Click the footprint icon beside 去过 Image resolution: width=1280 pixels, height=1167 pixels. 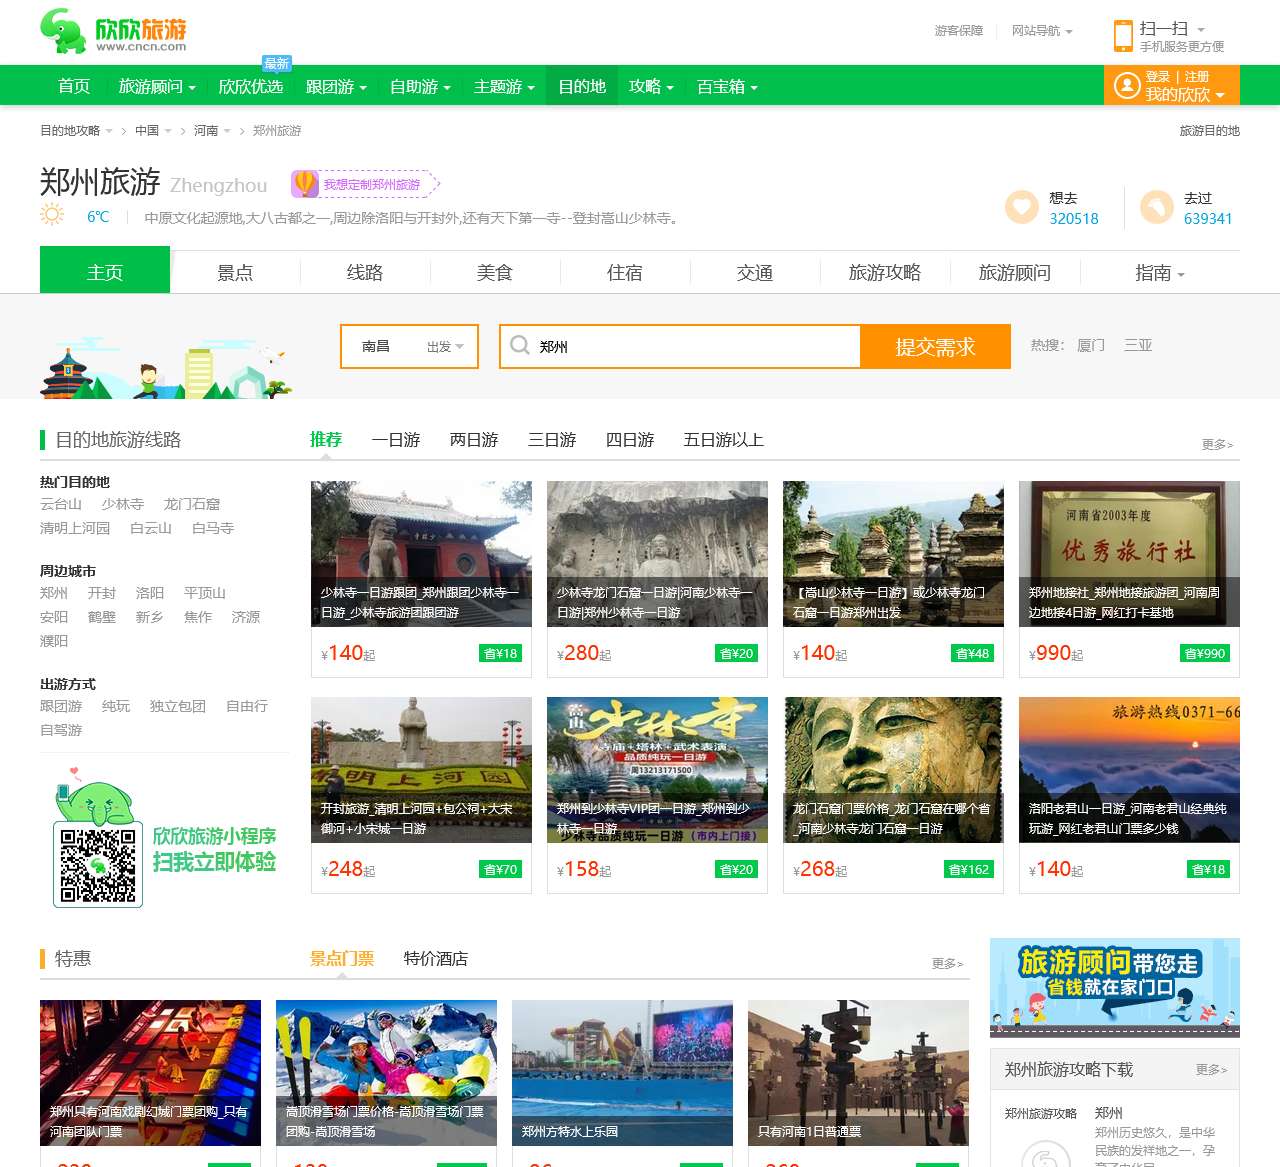coord(1156,207)
